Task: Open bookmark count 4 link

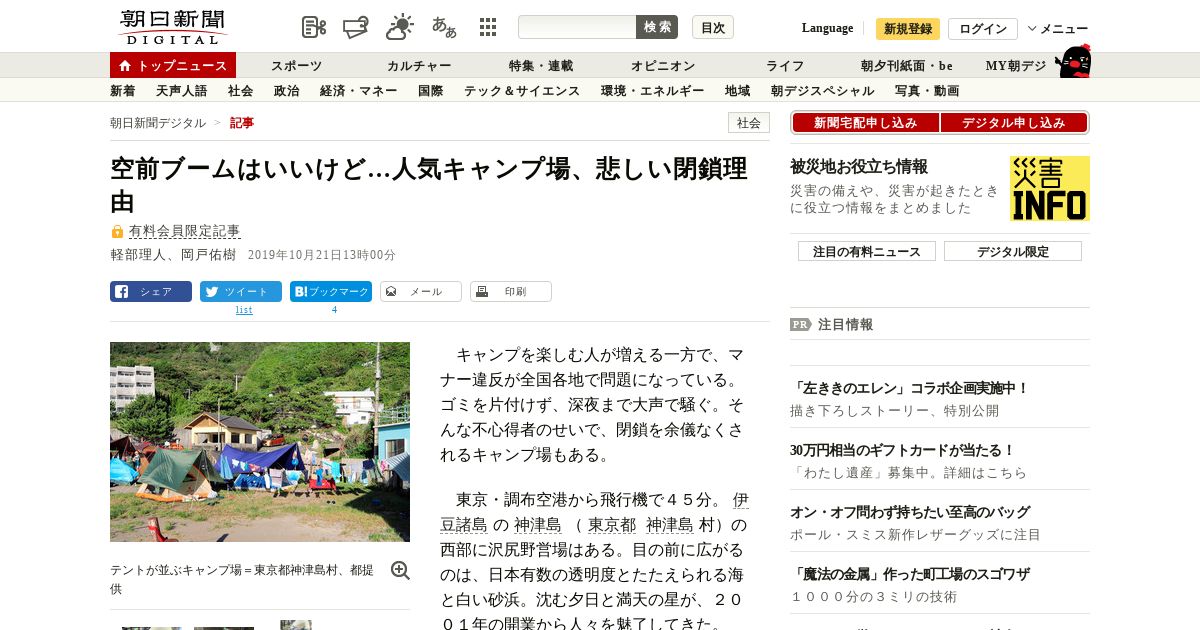Action: click(334, 310)
